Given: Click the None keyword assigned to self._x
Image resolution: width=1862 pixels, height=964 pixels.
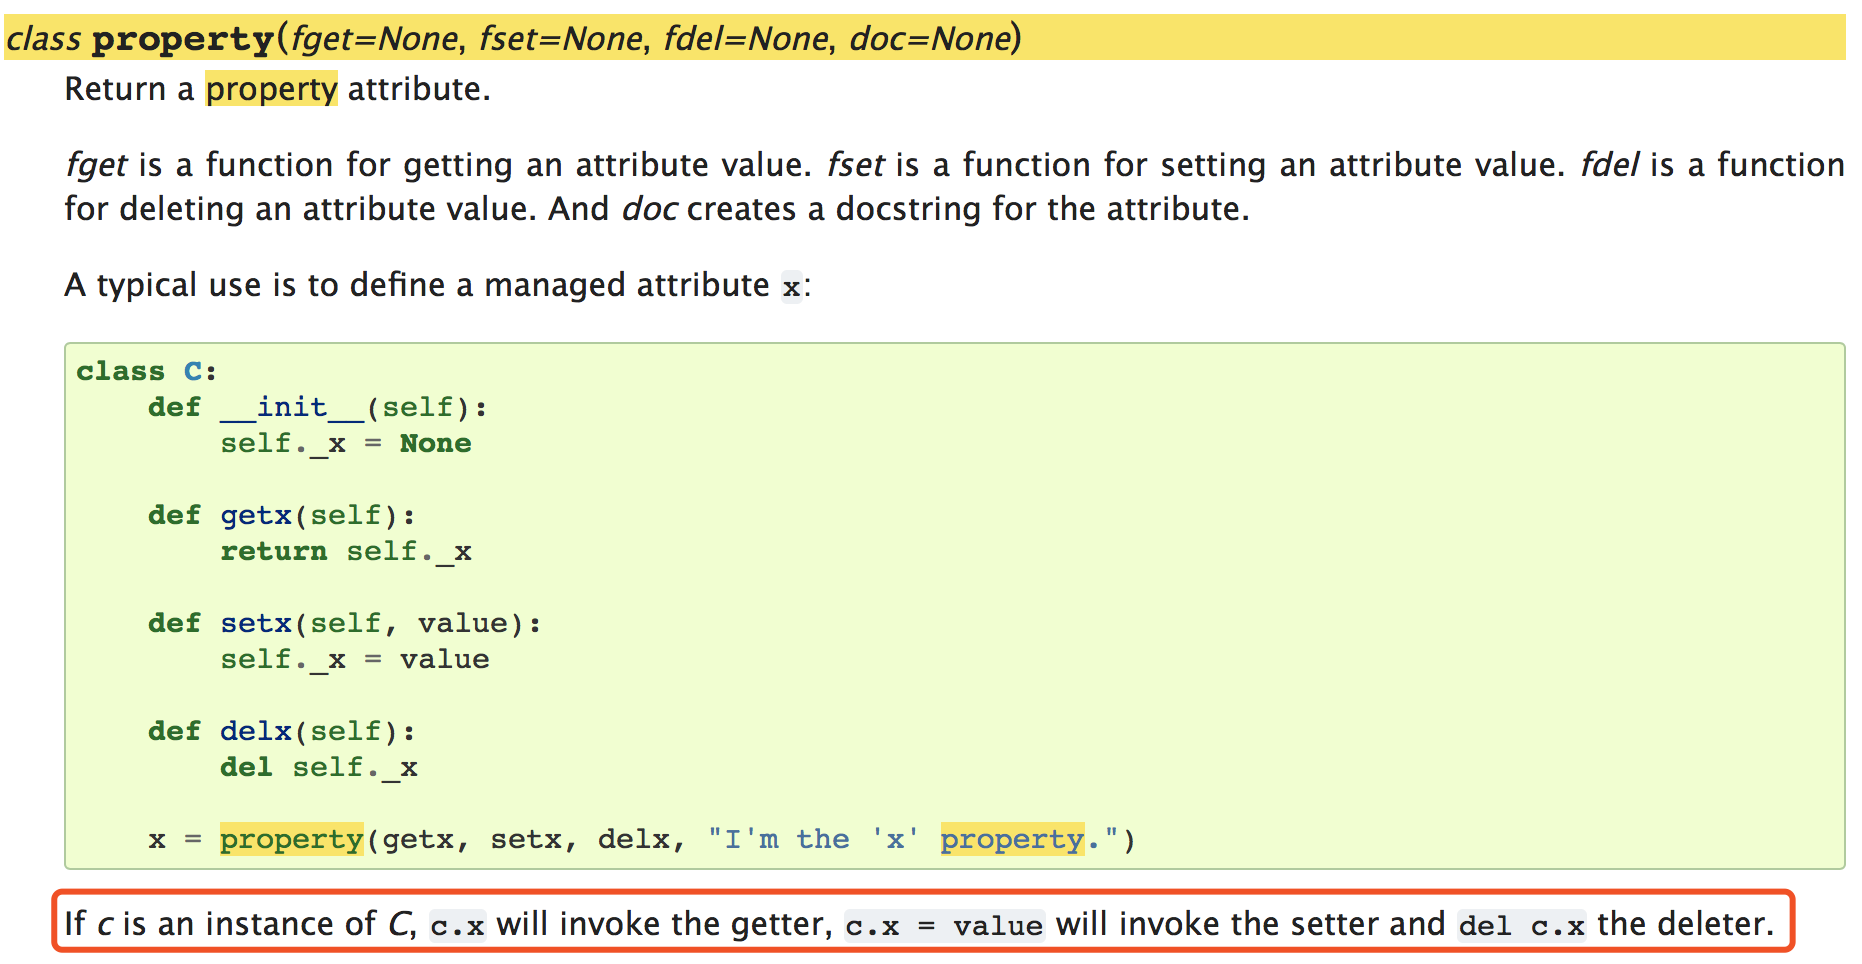Looking at the screenshot, I should (435, 443).
